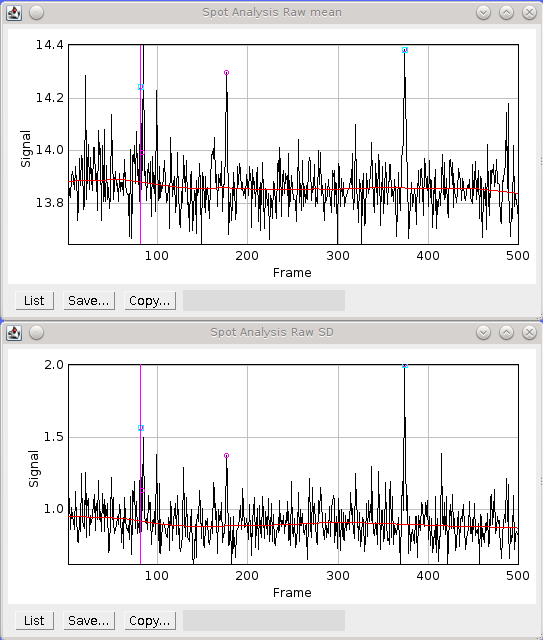543x640 pixels.
Task: Click the Signal axis label in Raw SD plot
Action: [x=33, y=469]
